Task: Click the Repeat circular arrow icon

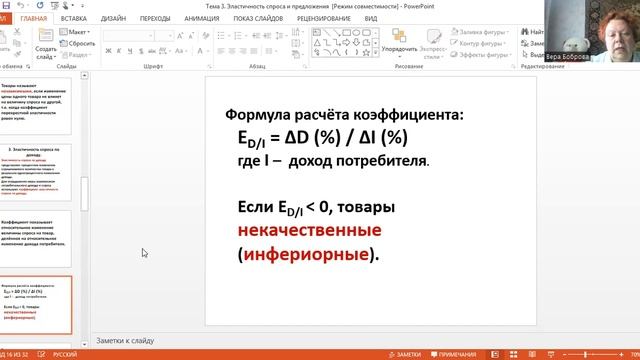Action: [x=40, y=6]
